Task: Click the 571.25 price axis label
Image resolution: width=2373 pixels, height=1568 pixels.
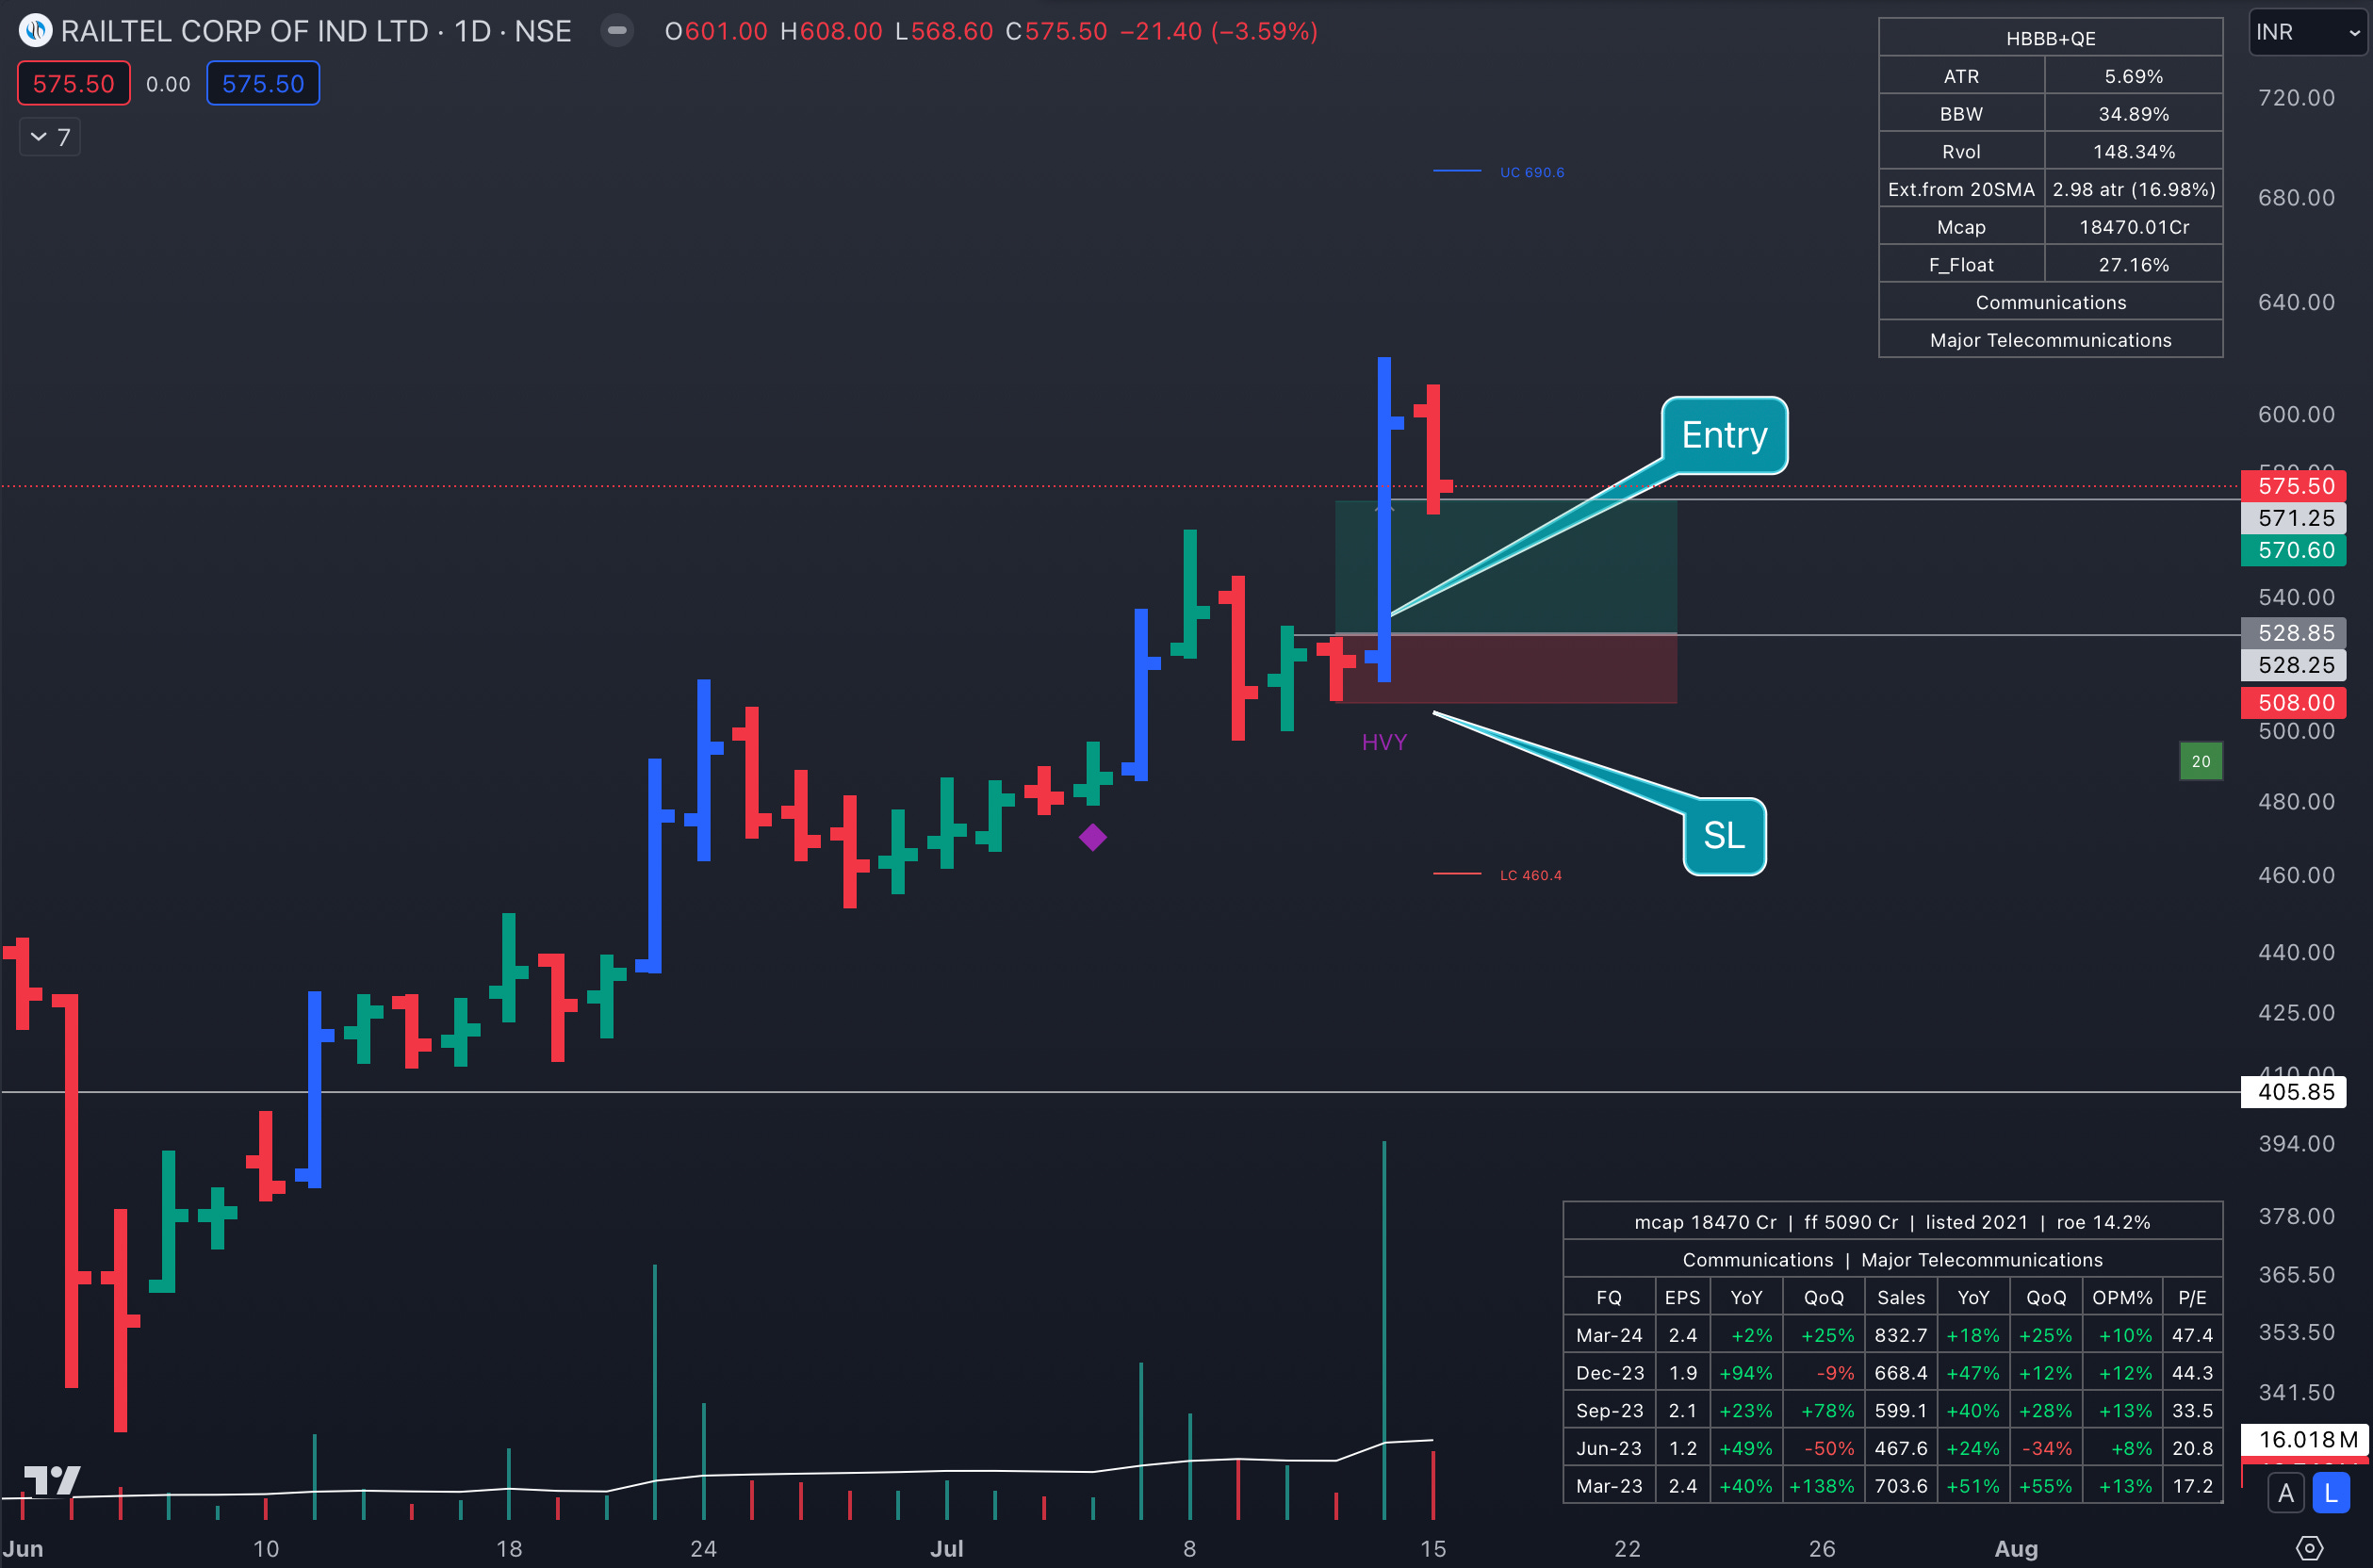Action: [2293, 518]
